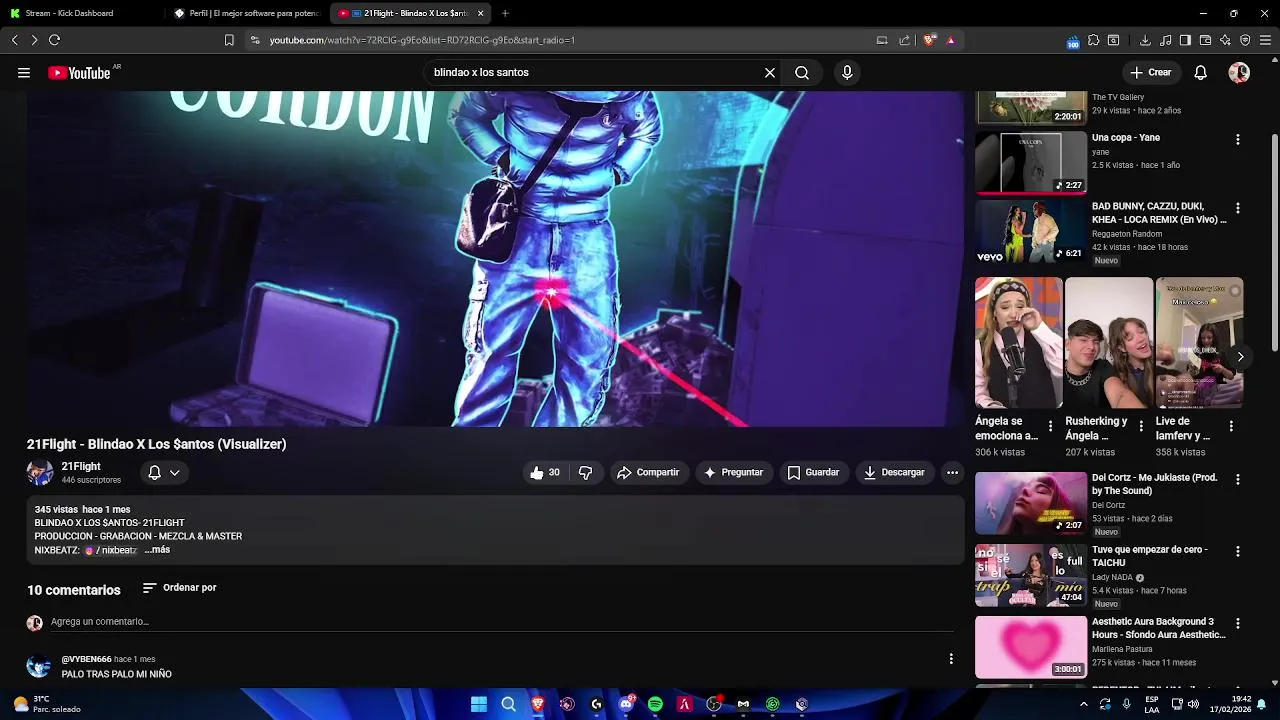
Task: Open Brave Rewards triangle icon
Action: click(x=951, y=40)
